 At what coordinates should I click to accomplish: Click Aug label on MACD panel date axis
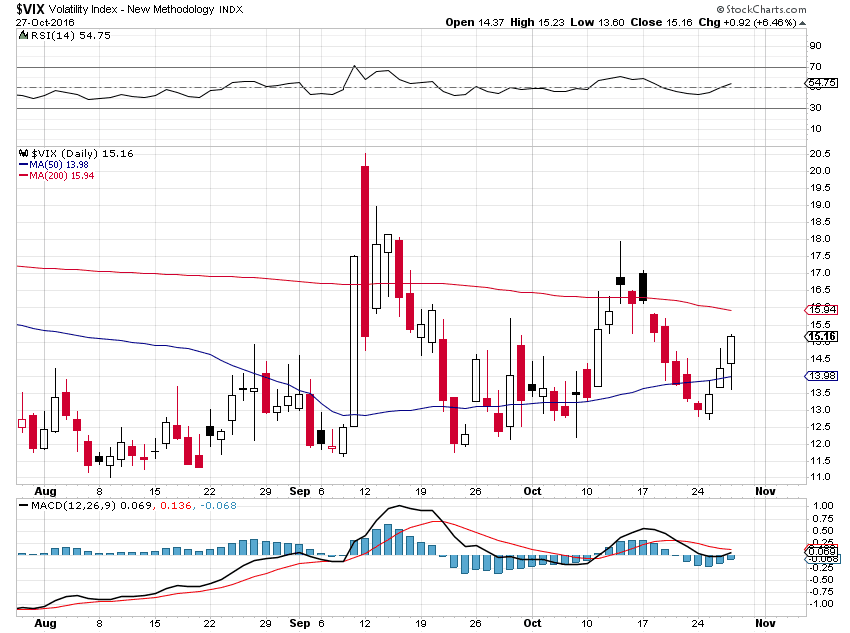[x=45, y=623]
